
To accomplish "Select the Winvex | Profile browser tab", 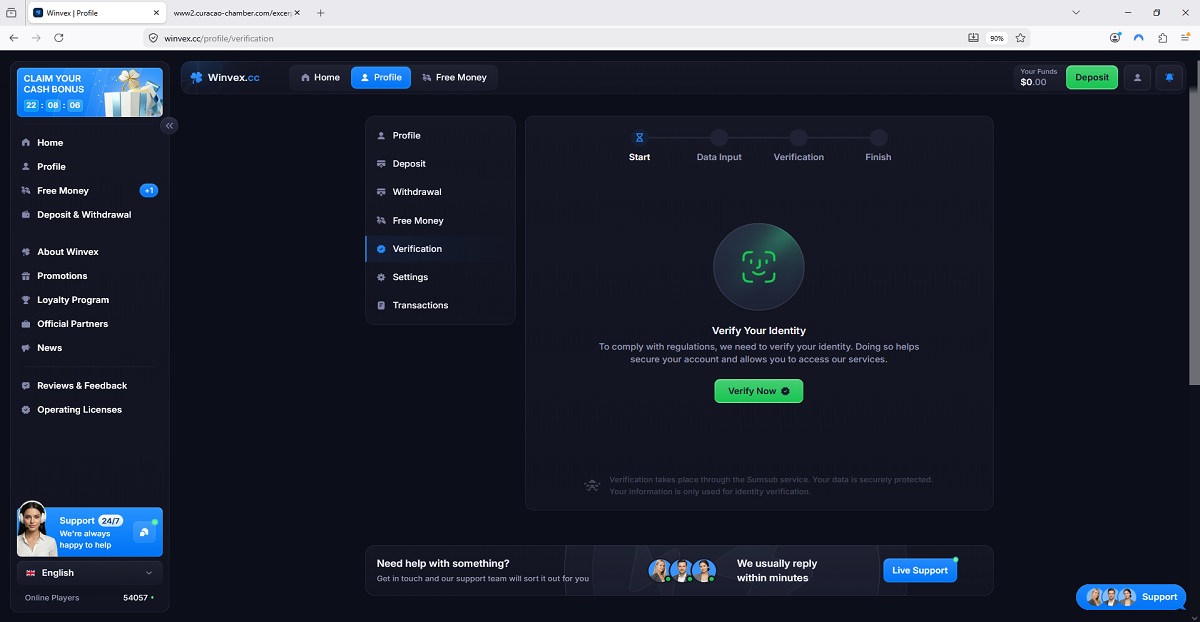I will point(95,13).
